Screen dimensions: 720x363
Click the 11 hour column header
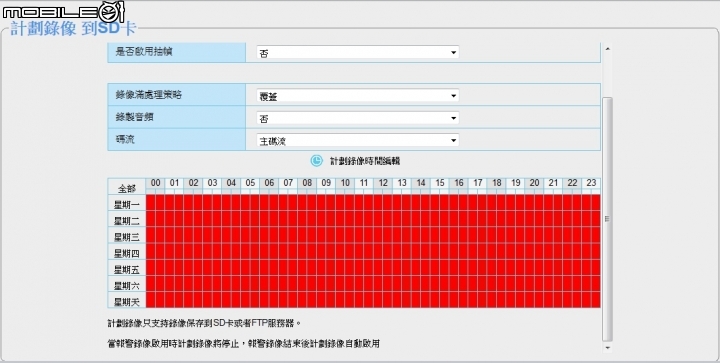pyautogui.click(x=364, y=183)
